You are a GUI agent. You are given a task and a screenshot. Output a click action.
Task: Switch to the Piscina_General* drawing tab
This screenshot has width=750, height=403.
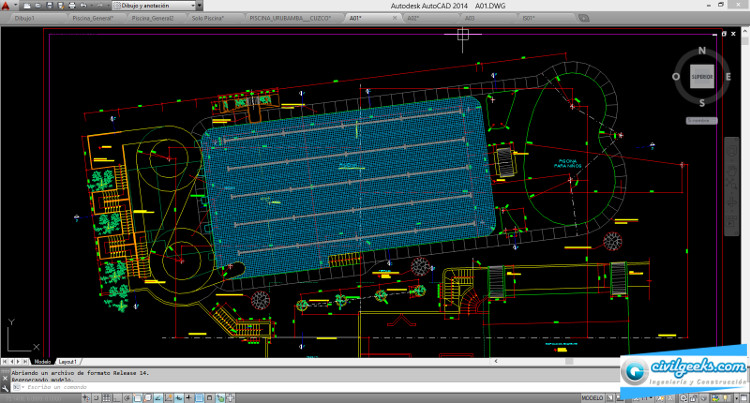[x=95, y=18]
